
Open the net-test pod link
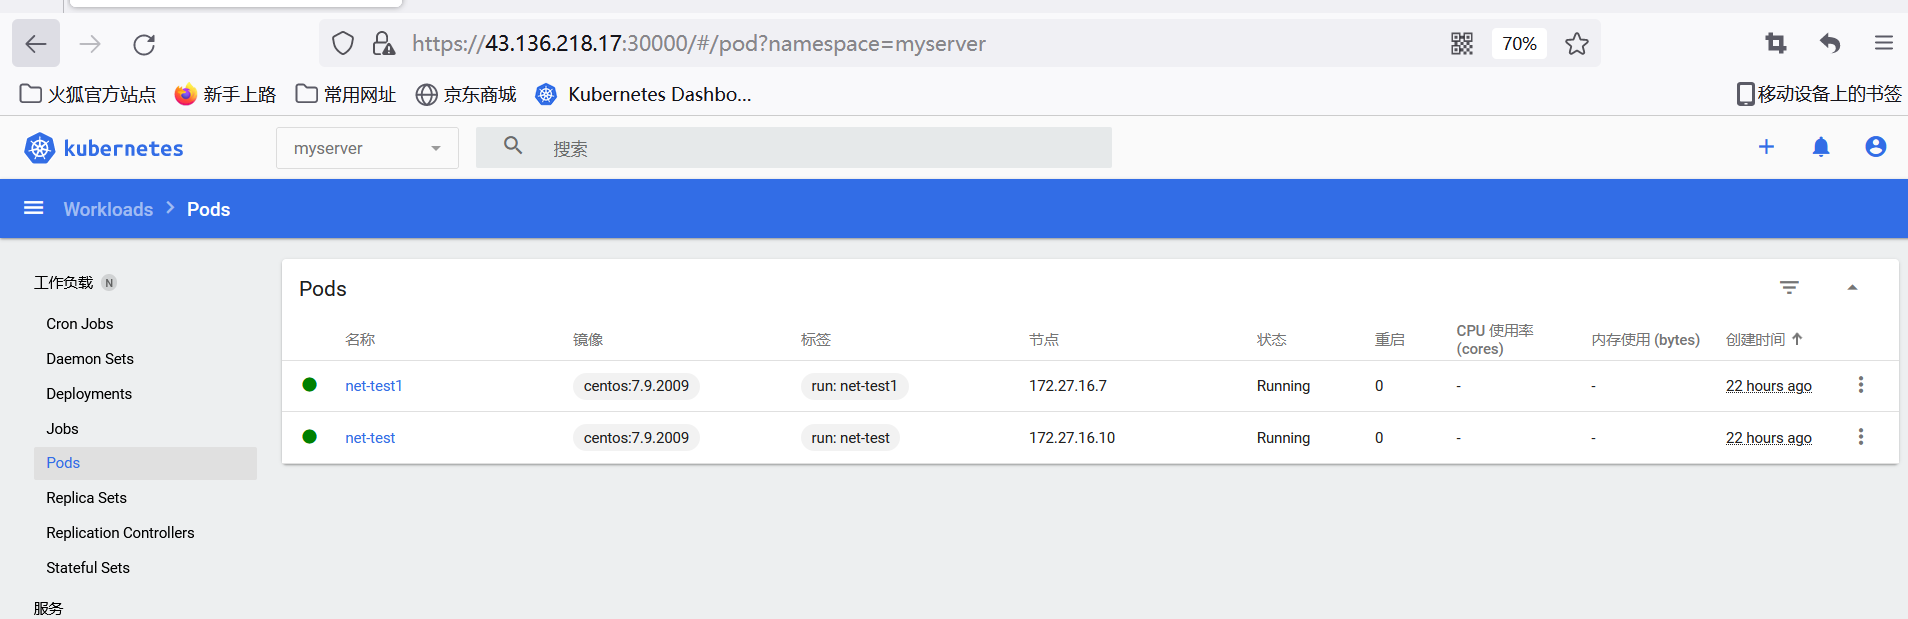pyautogui.click(x=370, y=438)
